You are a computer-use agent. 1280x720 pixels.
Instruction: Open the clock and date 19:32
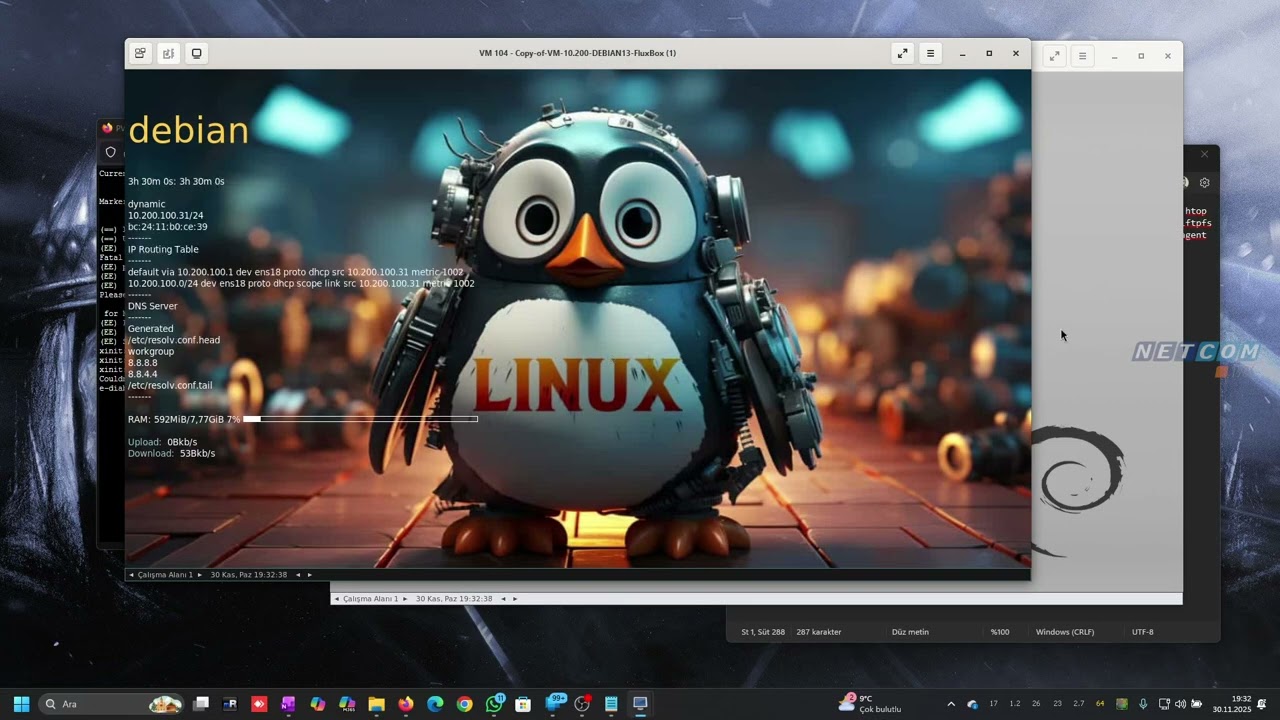1232,704
